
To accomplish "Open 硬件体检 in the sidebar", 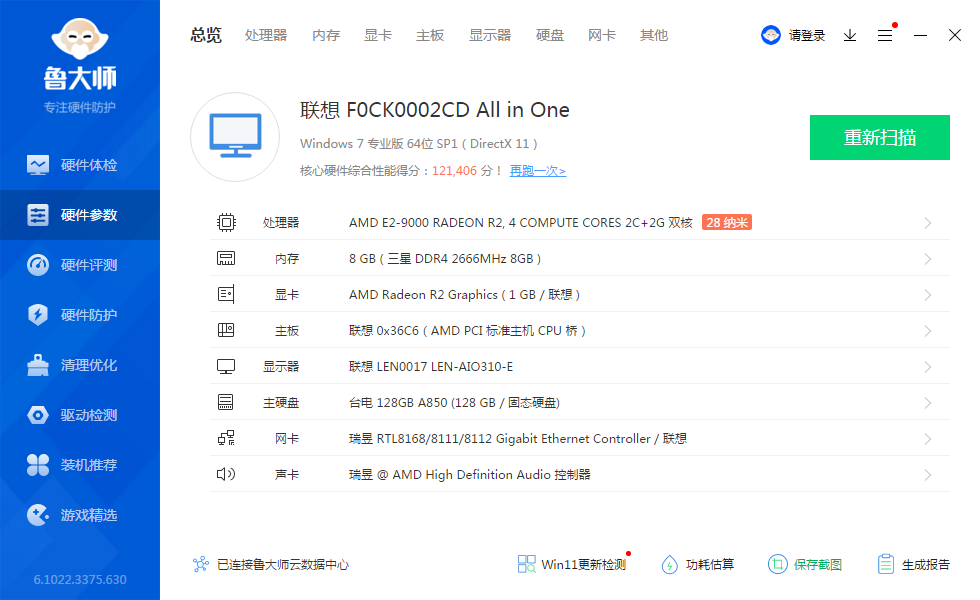I will tap(80, 165).
